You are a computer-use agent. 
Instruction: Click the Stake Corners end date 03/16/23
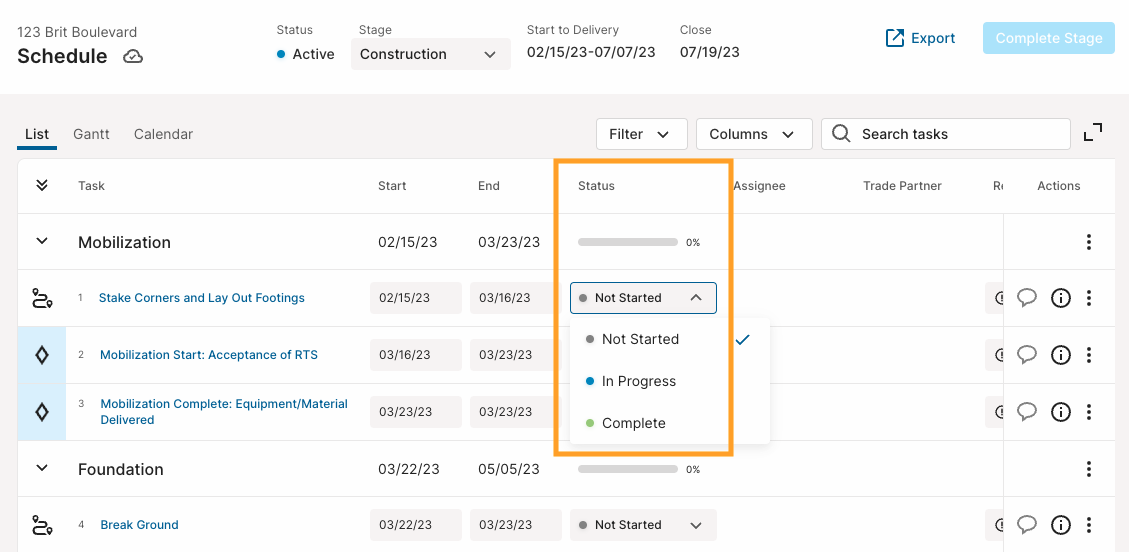[x=516, y=298]
